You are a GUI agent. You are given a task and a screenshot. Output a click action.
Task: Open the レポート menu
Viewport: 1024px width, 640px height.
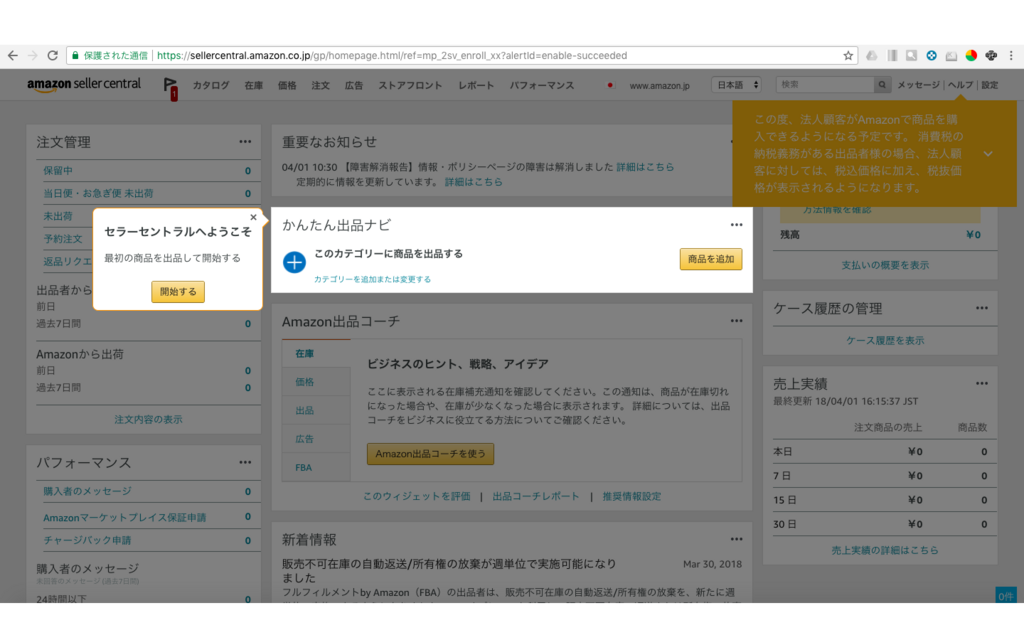coord(476,86)
